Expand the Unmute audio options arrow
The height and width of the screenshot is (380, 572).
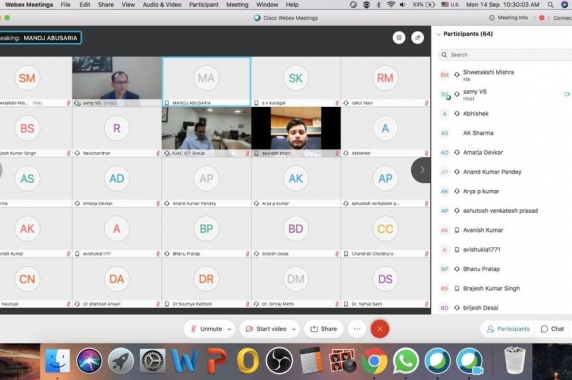pyautogui.click(x=229, y=329)
